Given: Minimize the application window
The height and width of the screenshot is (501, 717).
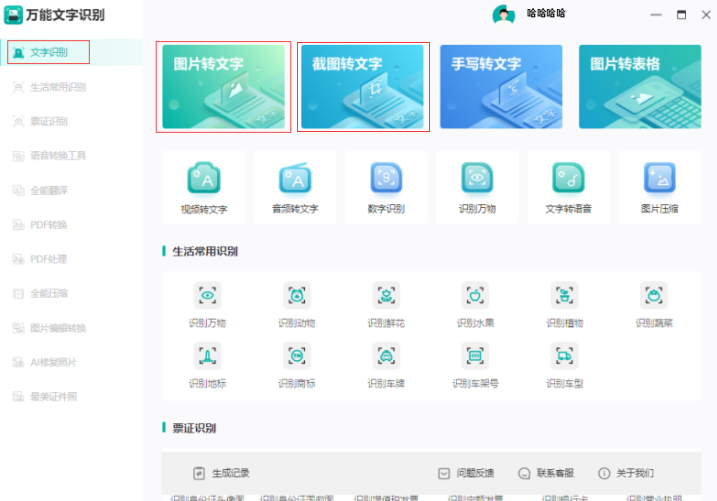Looking at the screenshot, I should pyautogui.click(x=656, y=15).
